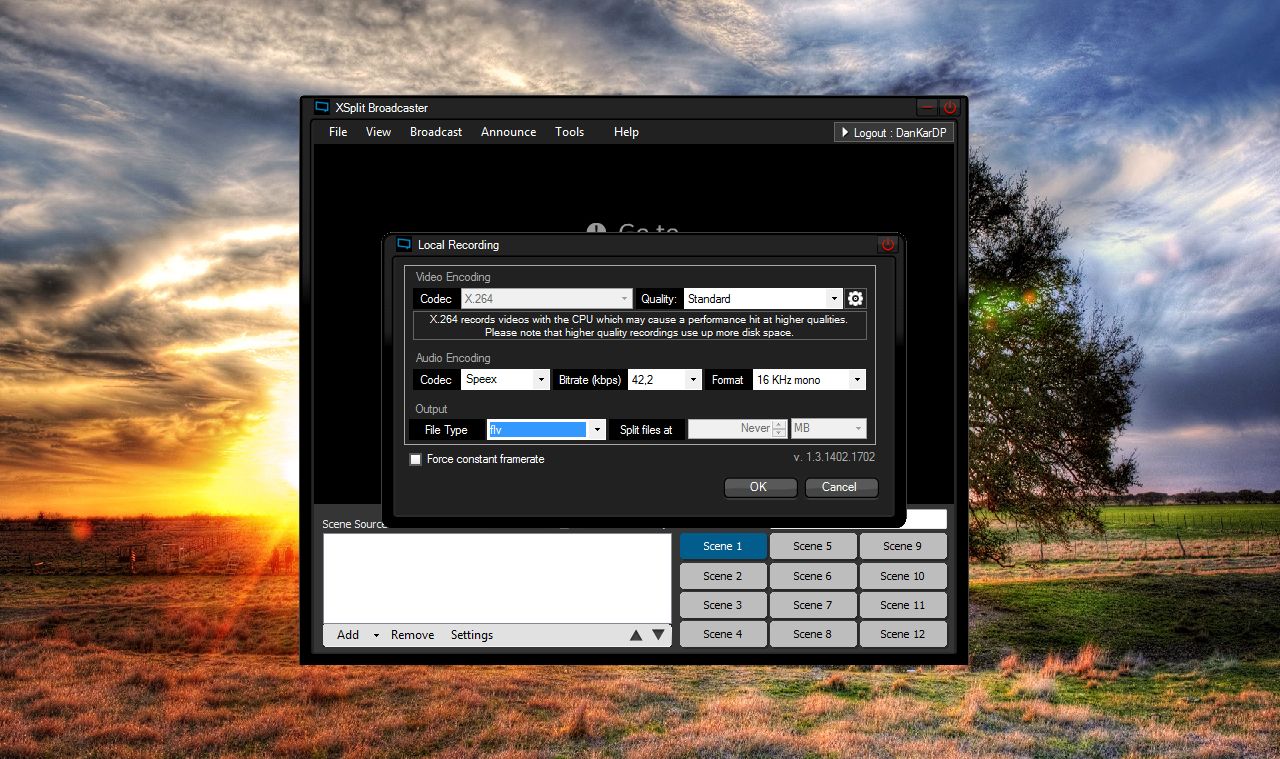Open the Tools menu

(570, 132)
